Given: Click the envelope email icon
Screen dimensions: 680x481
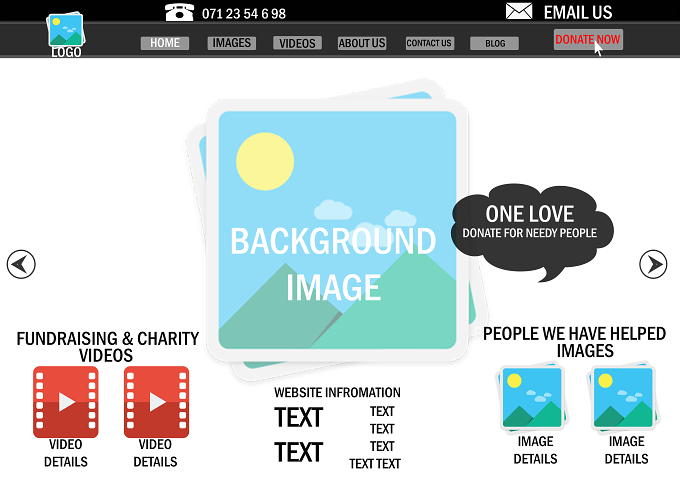Looking at the screenshot, I should (x=519, y=11).
